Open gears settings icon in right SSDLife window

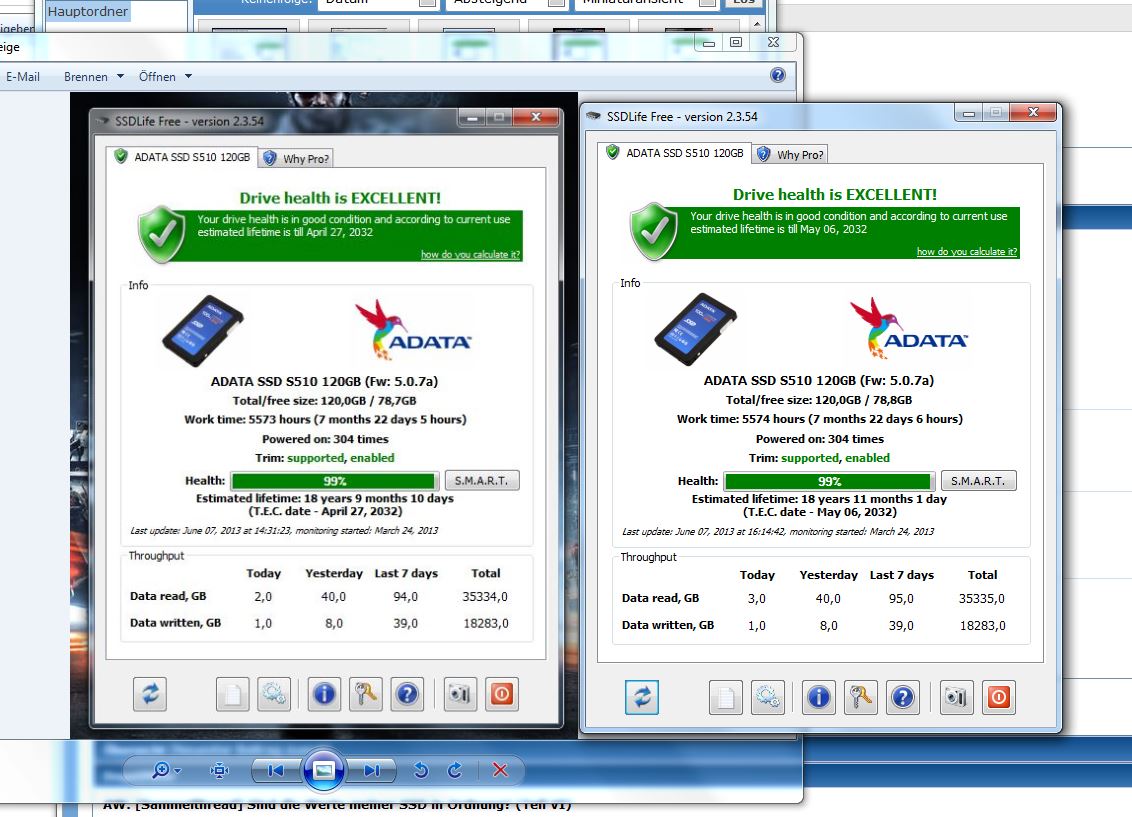(767, 697)
